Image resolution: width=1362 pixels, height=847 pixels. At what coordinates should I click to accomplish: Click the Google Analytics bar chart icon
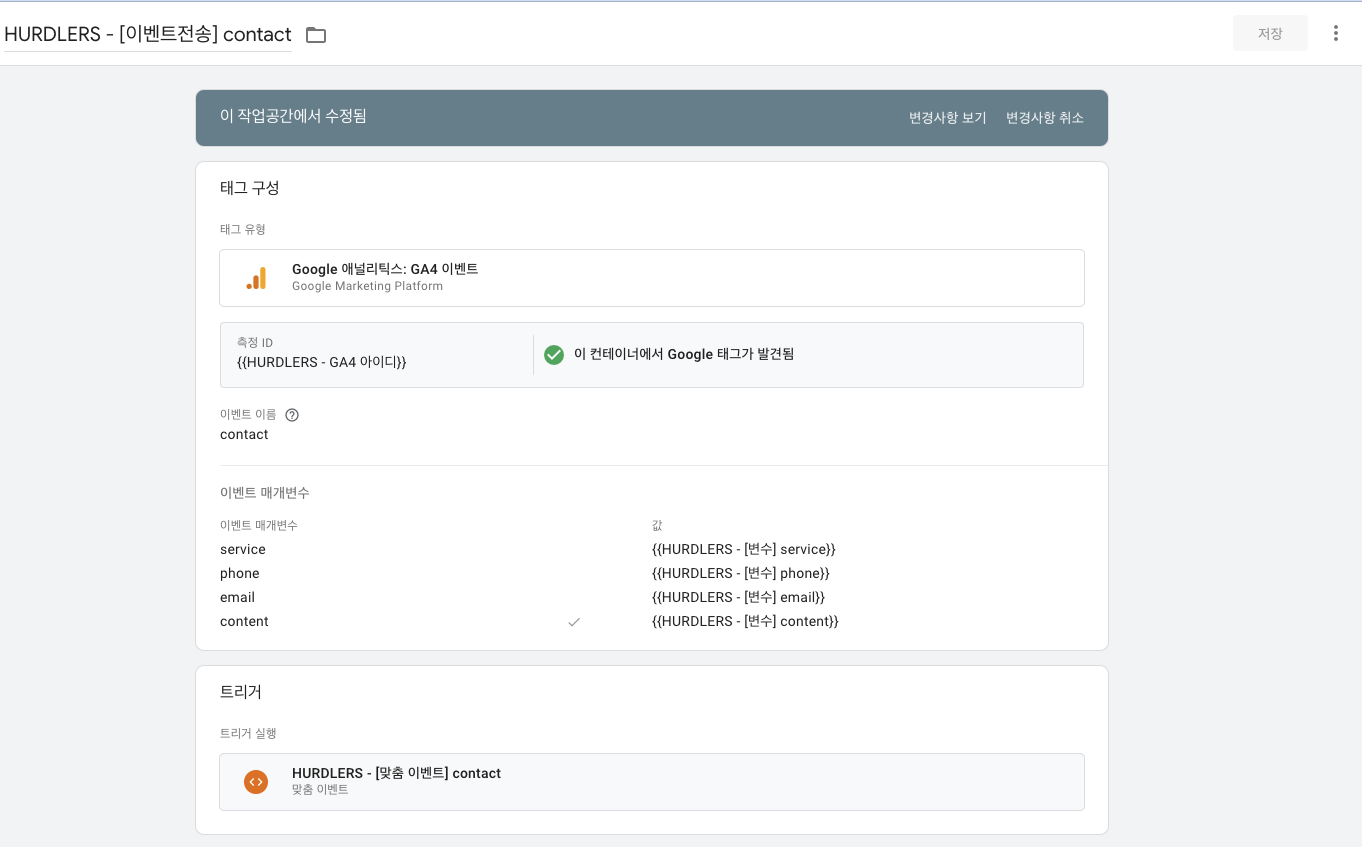click(x=257, y=278)
